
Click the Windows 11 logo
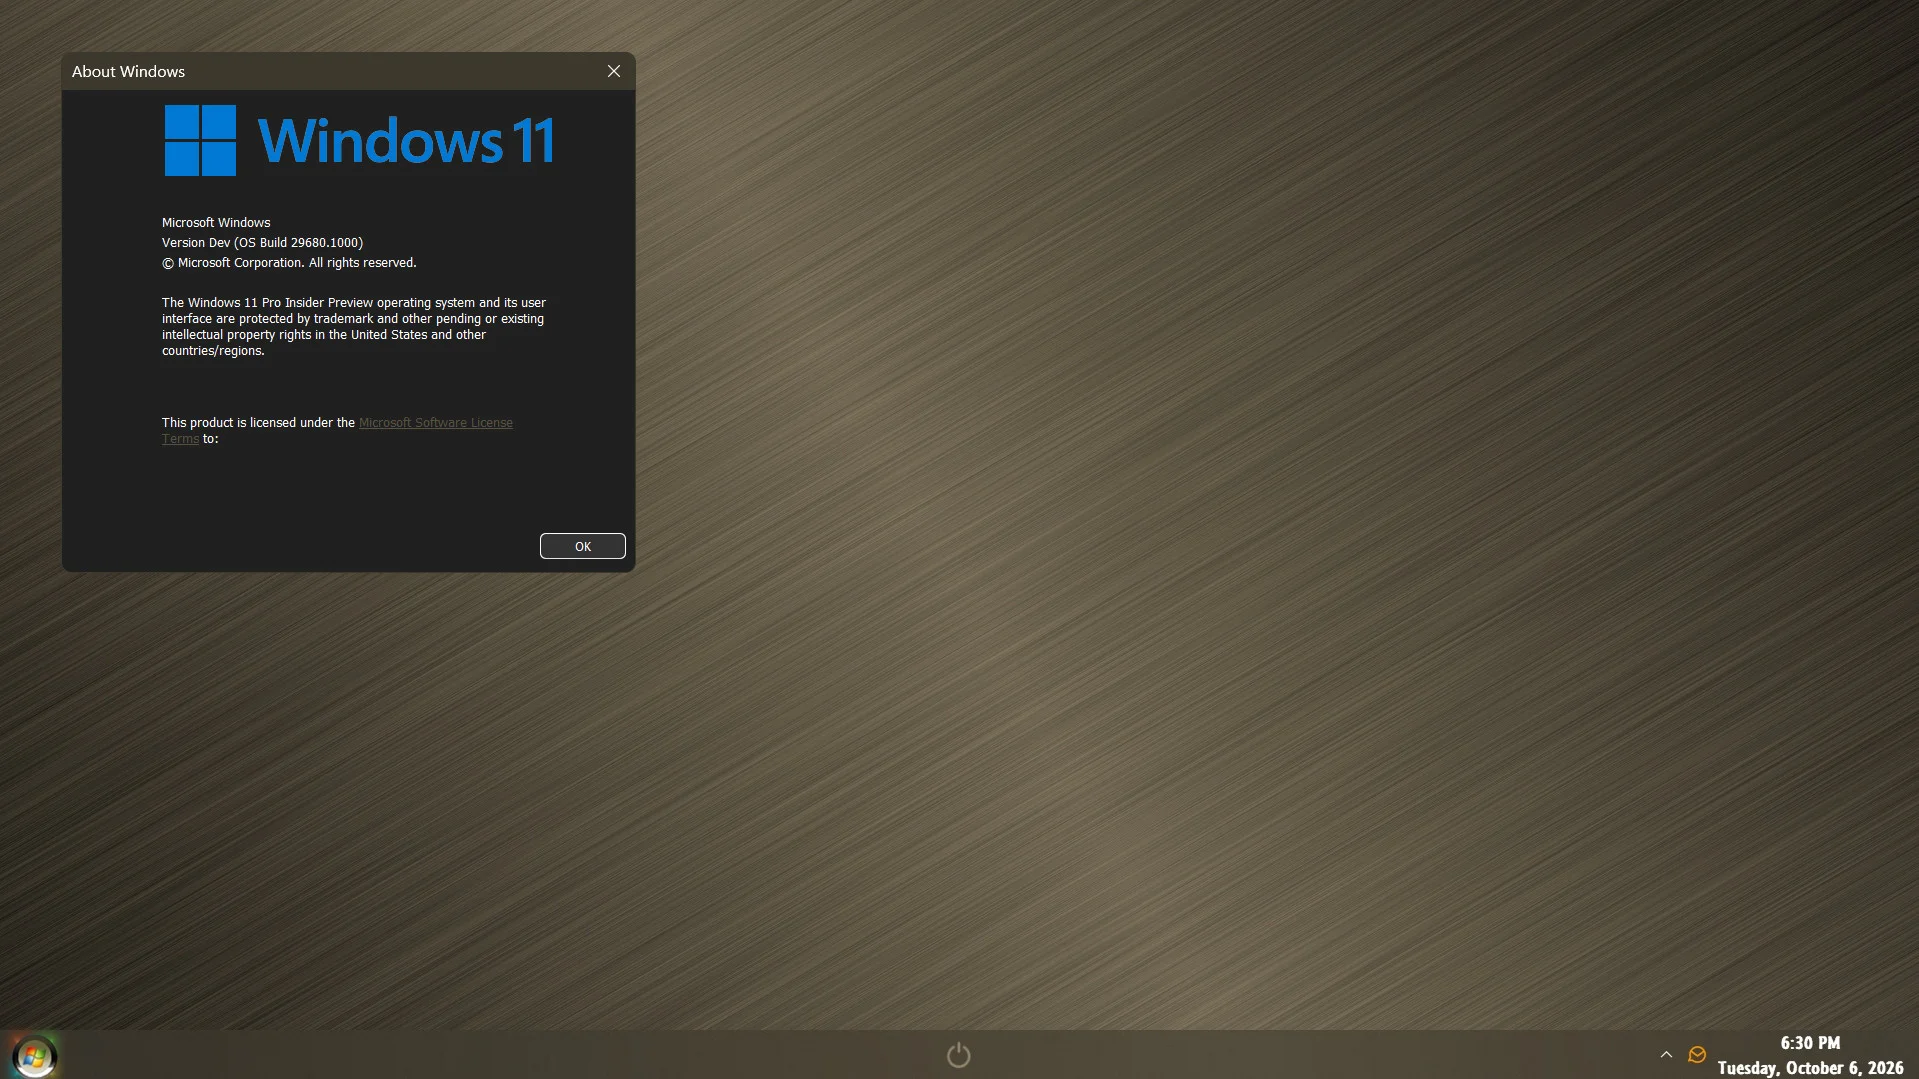coord(359,141)
